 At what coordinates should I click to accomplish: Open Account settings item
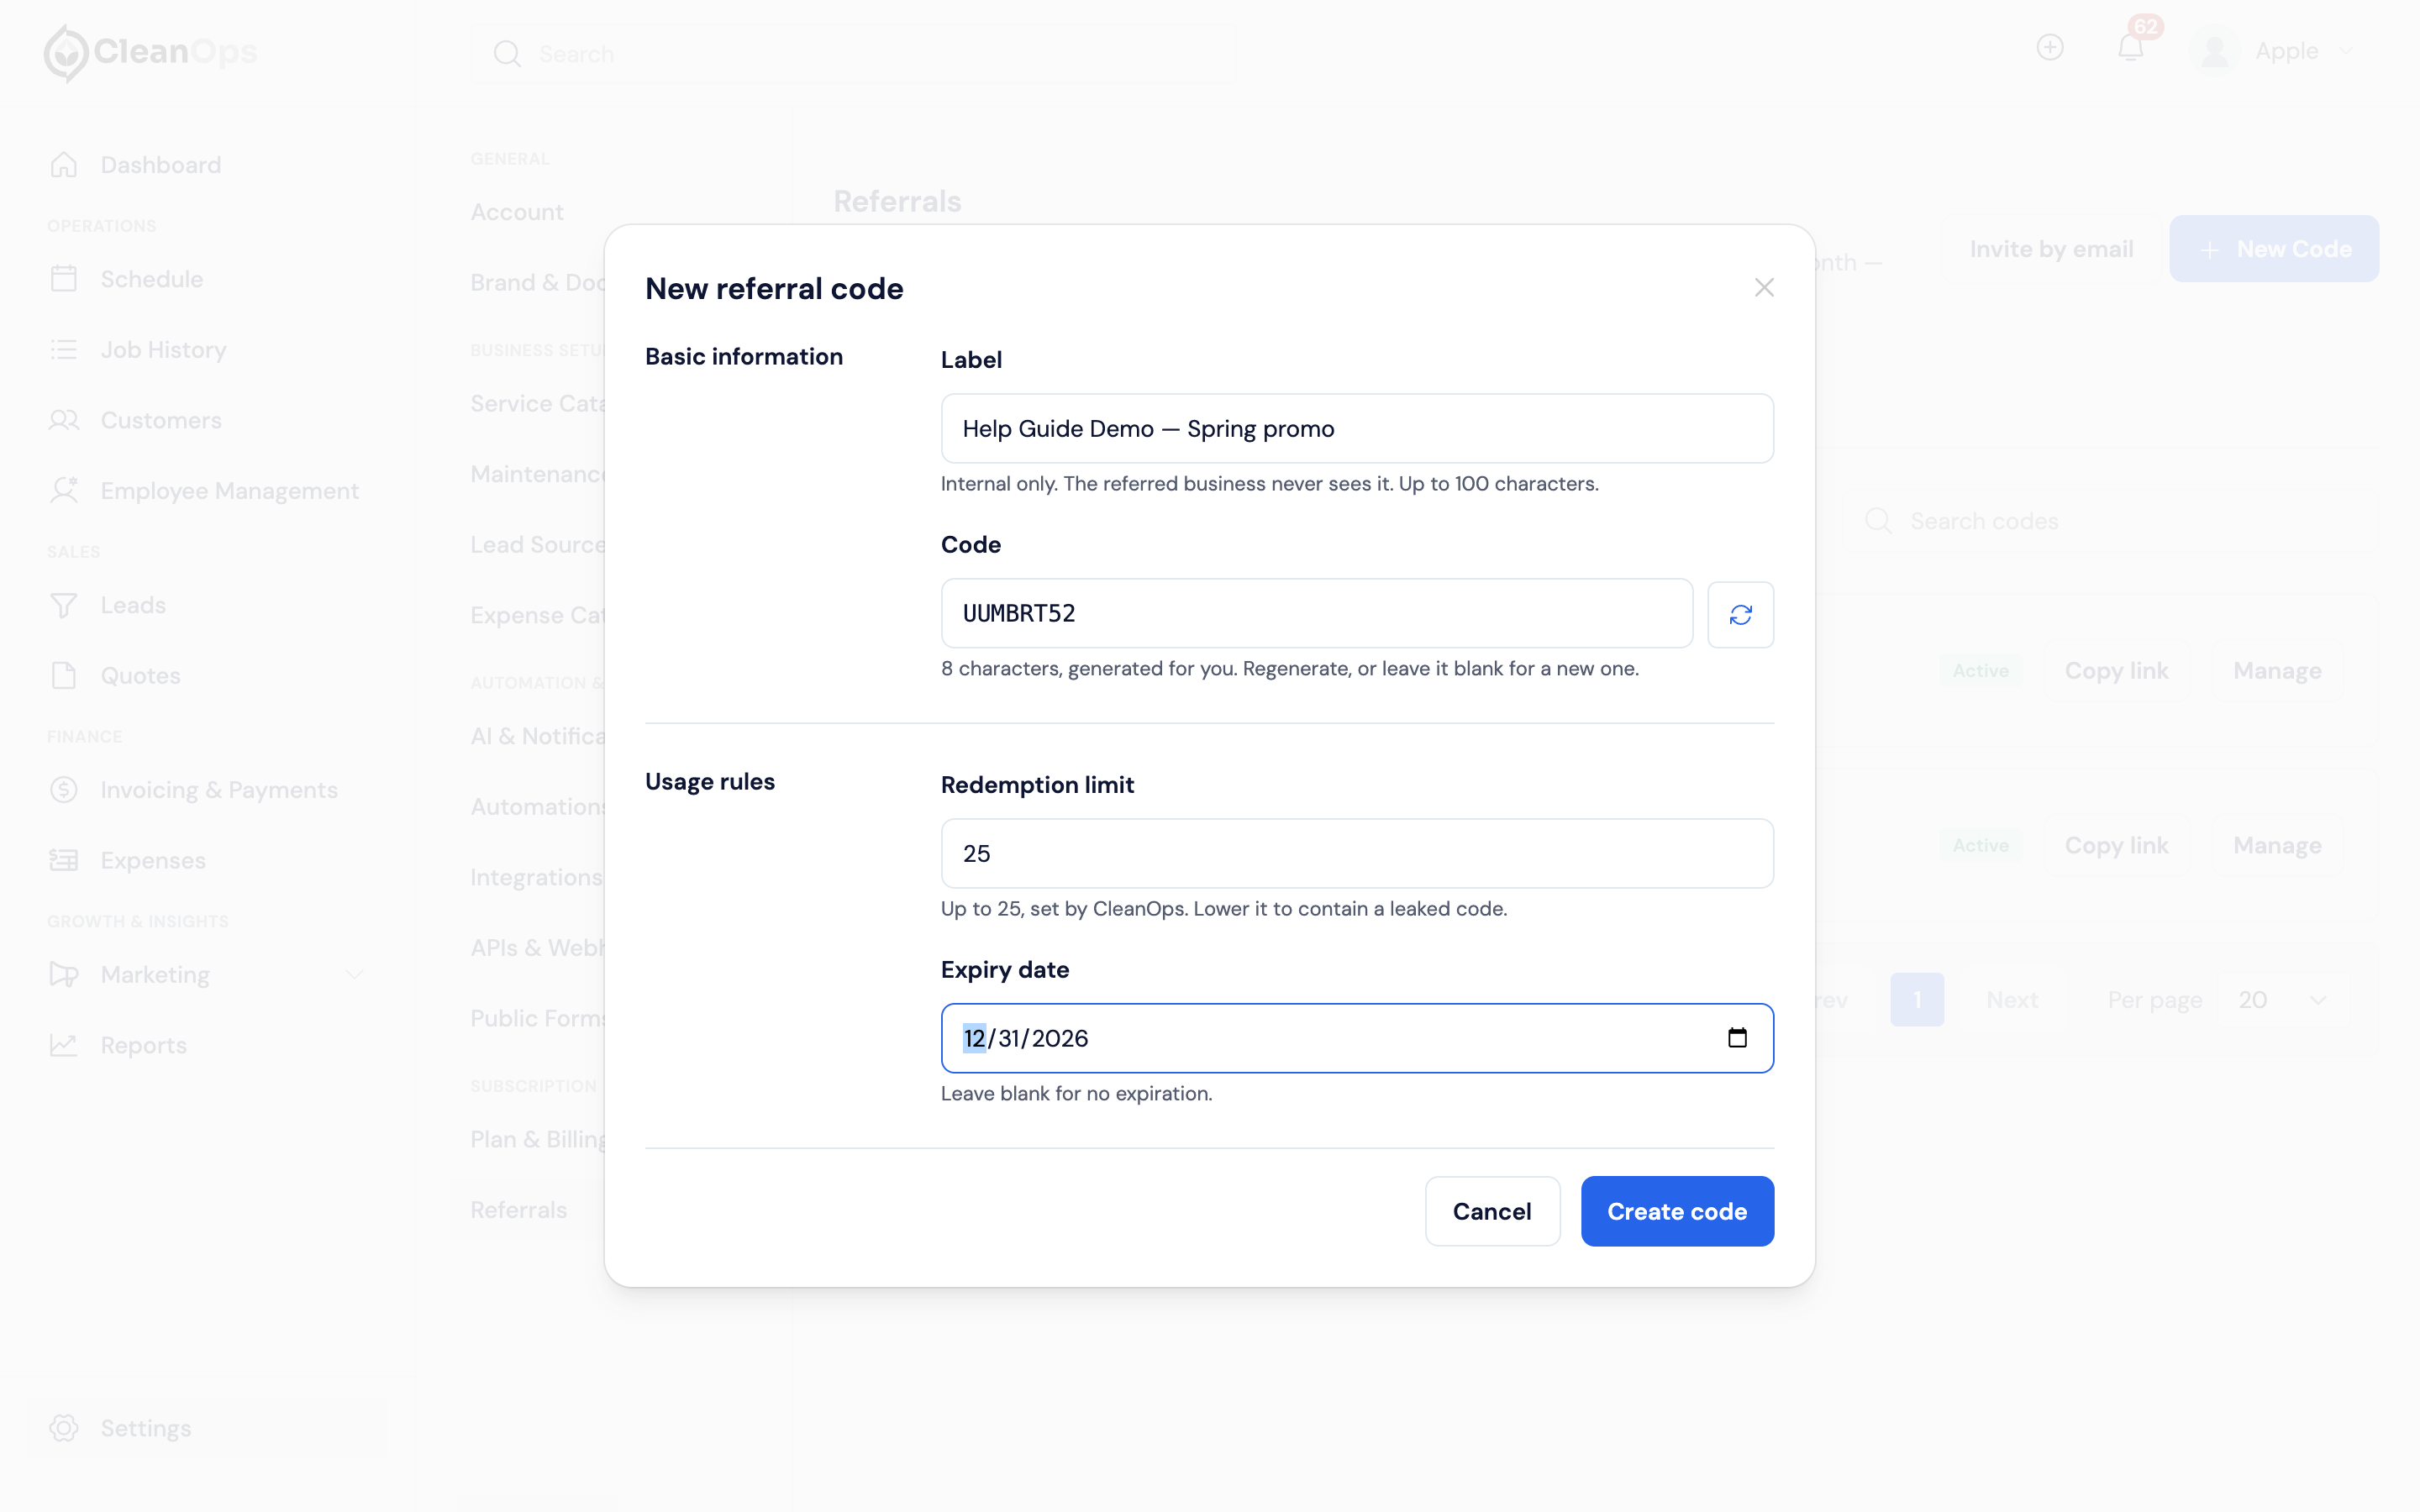coord(517,212)
